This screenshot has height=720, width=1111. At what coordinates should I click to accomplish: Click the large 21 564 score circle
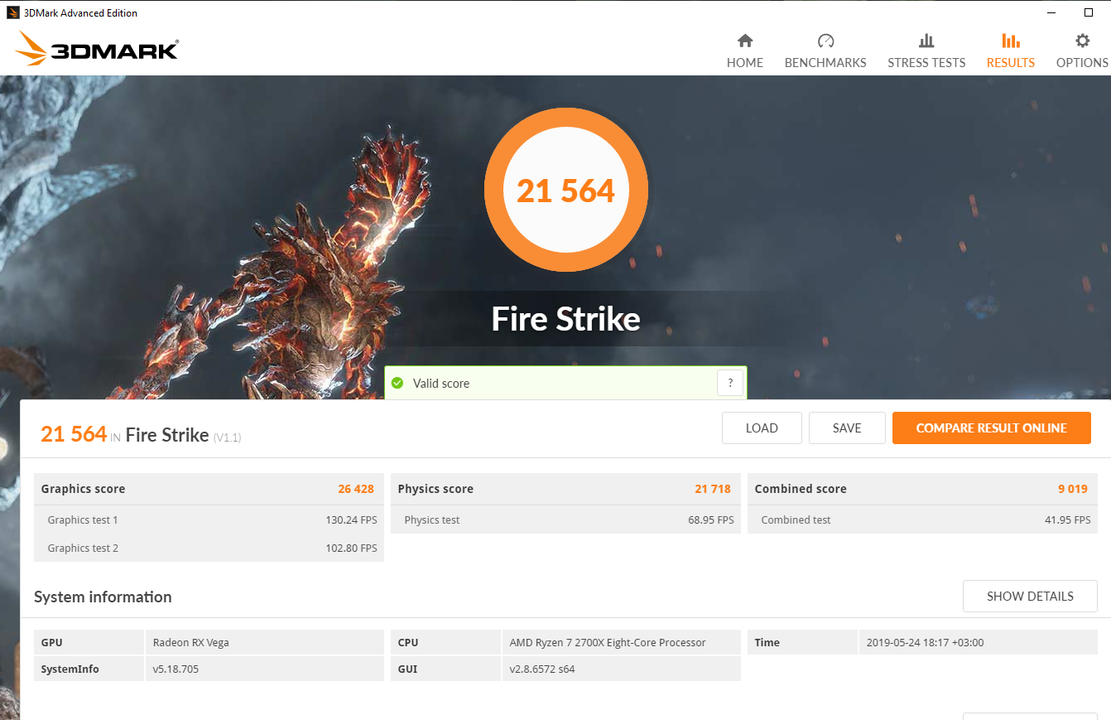pyautogui.click(x=565, y=190)
